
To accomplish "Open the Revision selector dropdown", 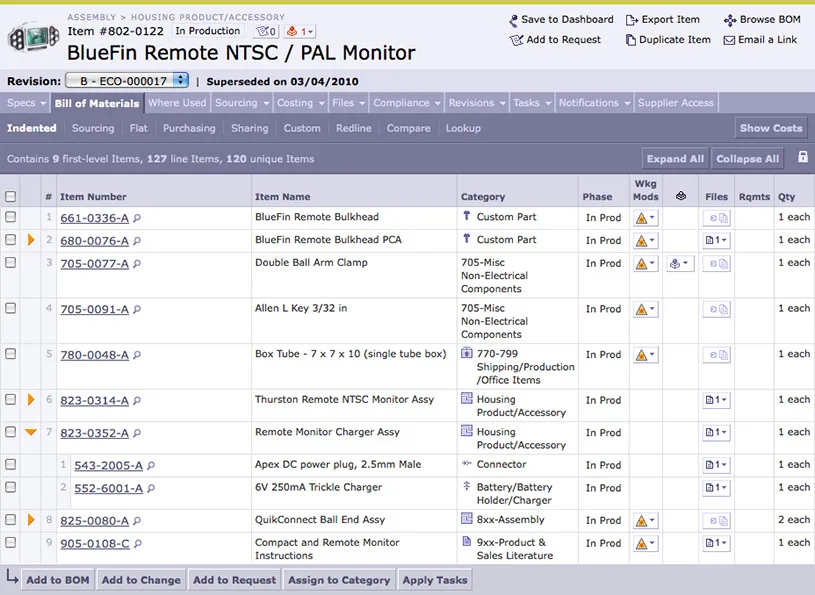I will 125,81.
